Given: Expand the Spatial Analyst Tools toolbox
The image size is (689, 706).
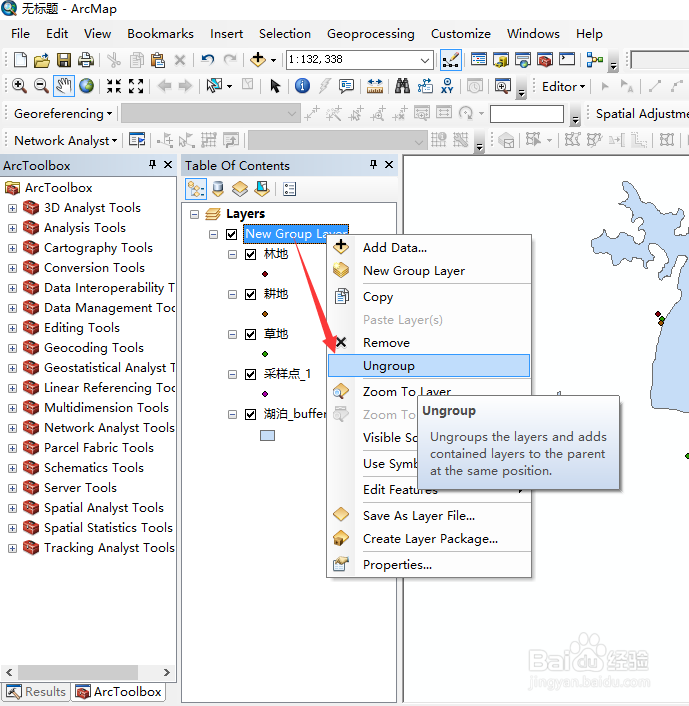Looking at the screenshot, I should (12, 508).
